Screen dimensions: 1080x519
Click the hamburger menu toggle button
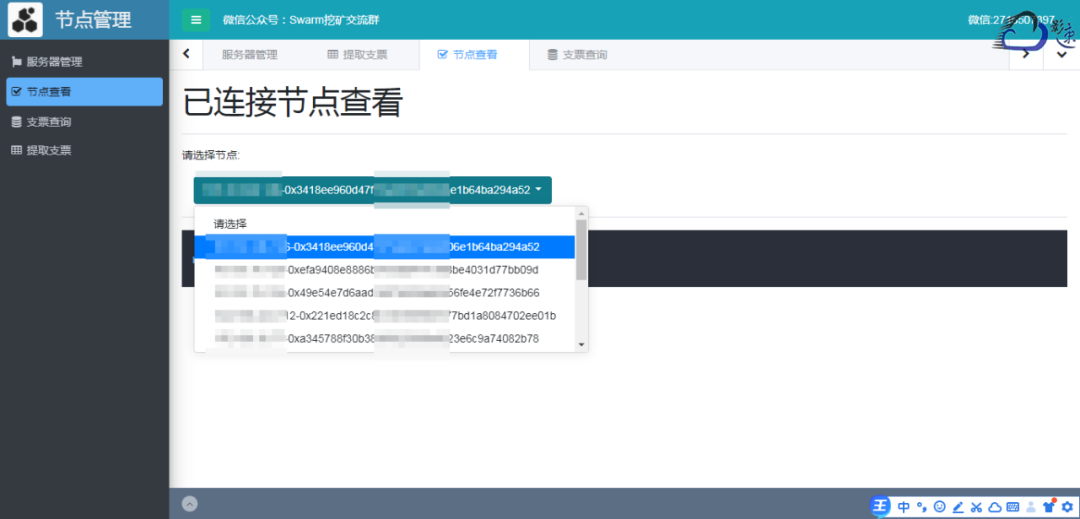[196, 20]
